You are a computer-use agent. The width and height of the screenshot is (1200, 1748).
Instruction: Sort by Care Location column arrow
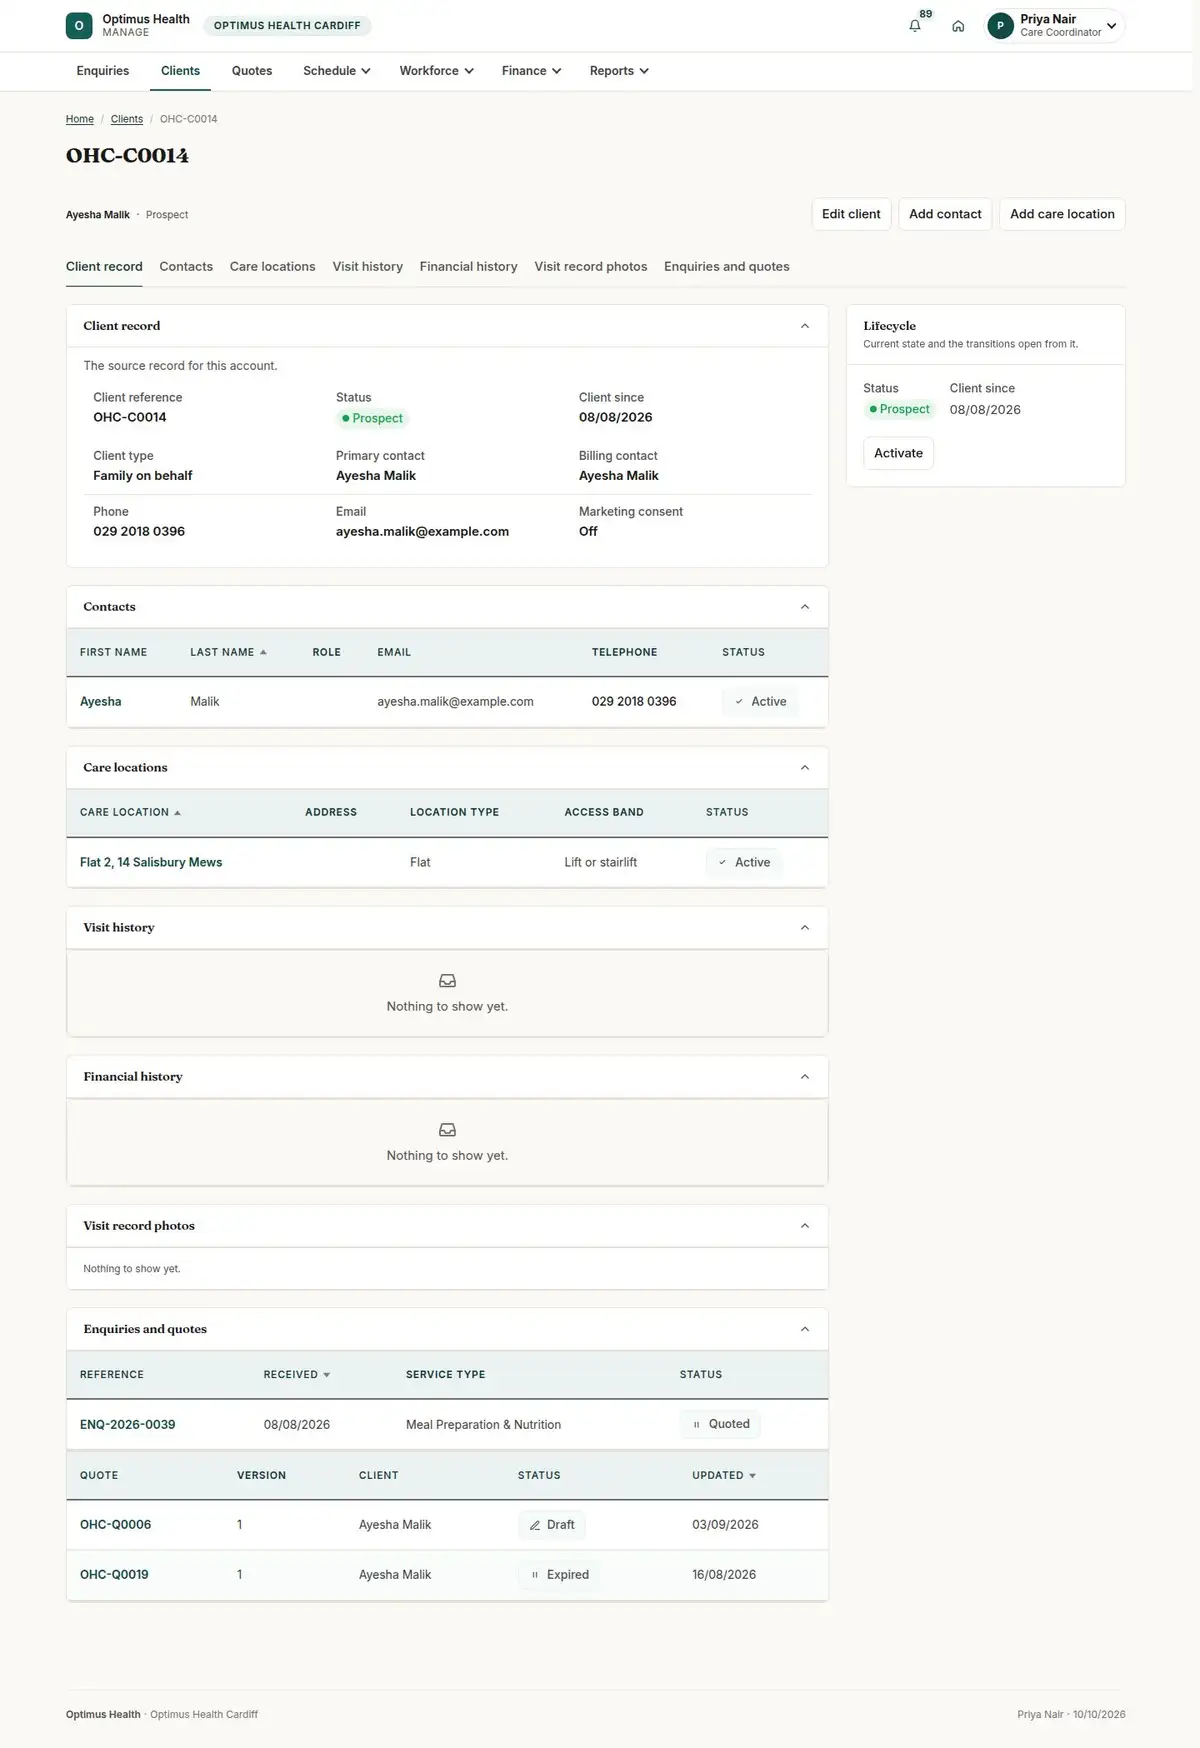(177, 813)
